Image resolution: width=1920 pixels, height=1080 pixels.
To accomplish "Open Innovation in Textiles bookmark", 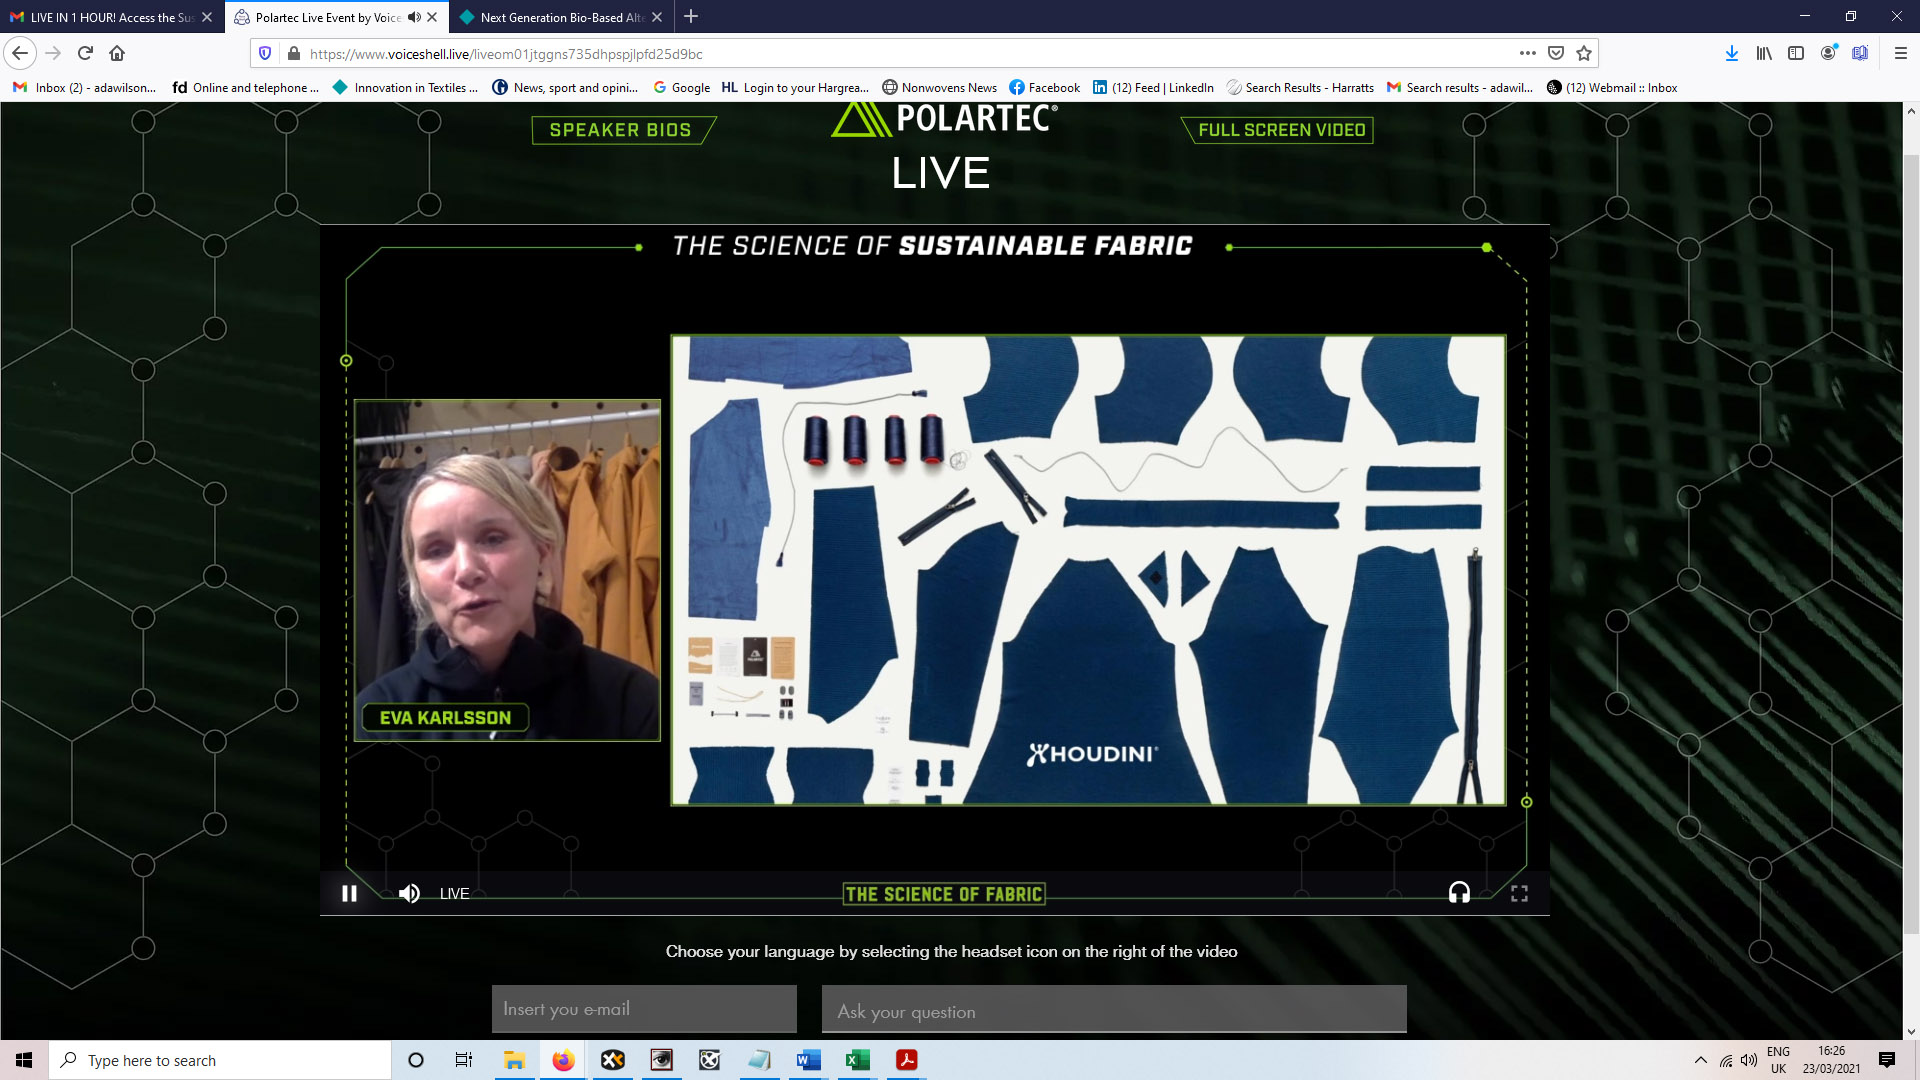I will 405,88.
